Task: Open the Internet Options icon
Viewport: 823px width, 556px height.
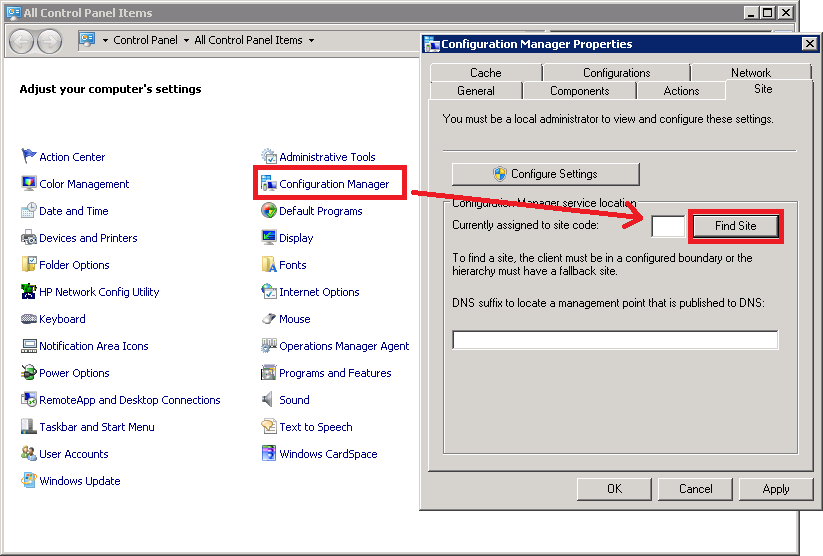Action: coord(269,291)
